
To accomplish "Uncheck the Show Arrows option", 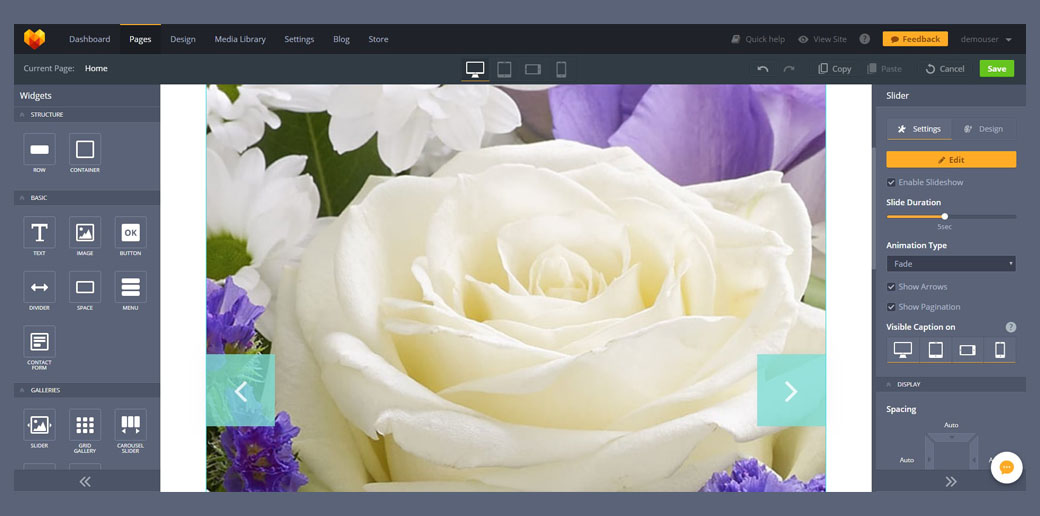I will click(x=891, y=287).
